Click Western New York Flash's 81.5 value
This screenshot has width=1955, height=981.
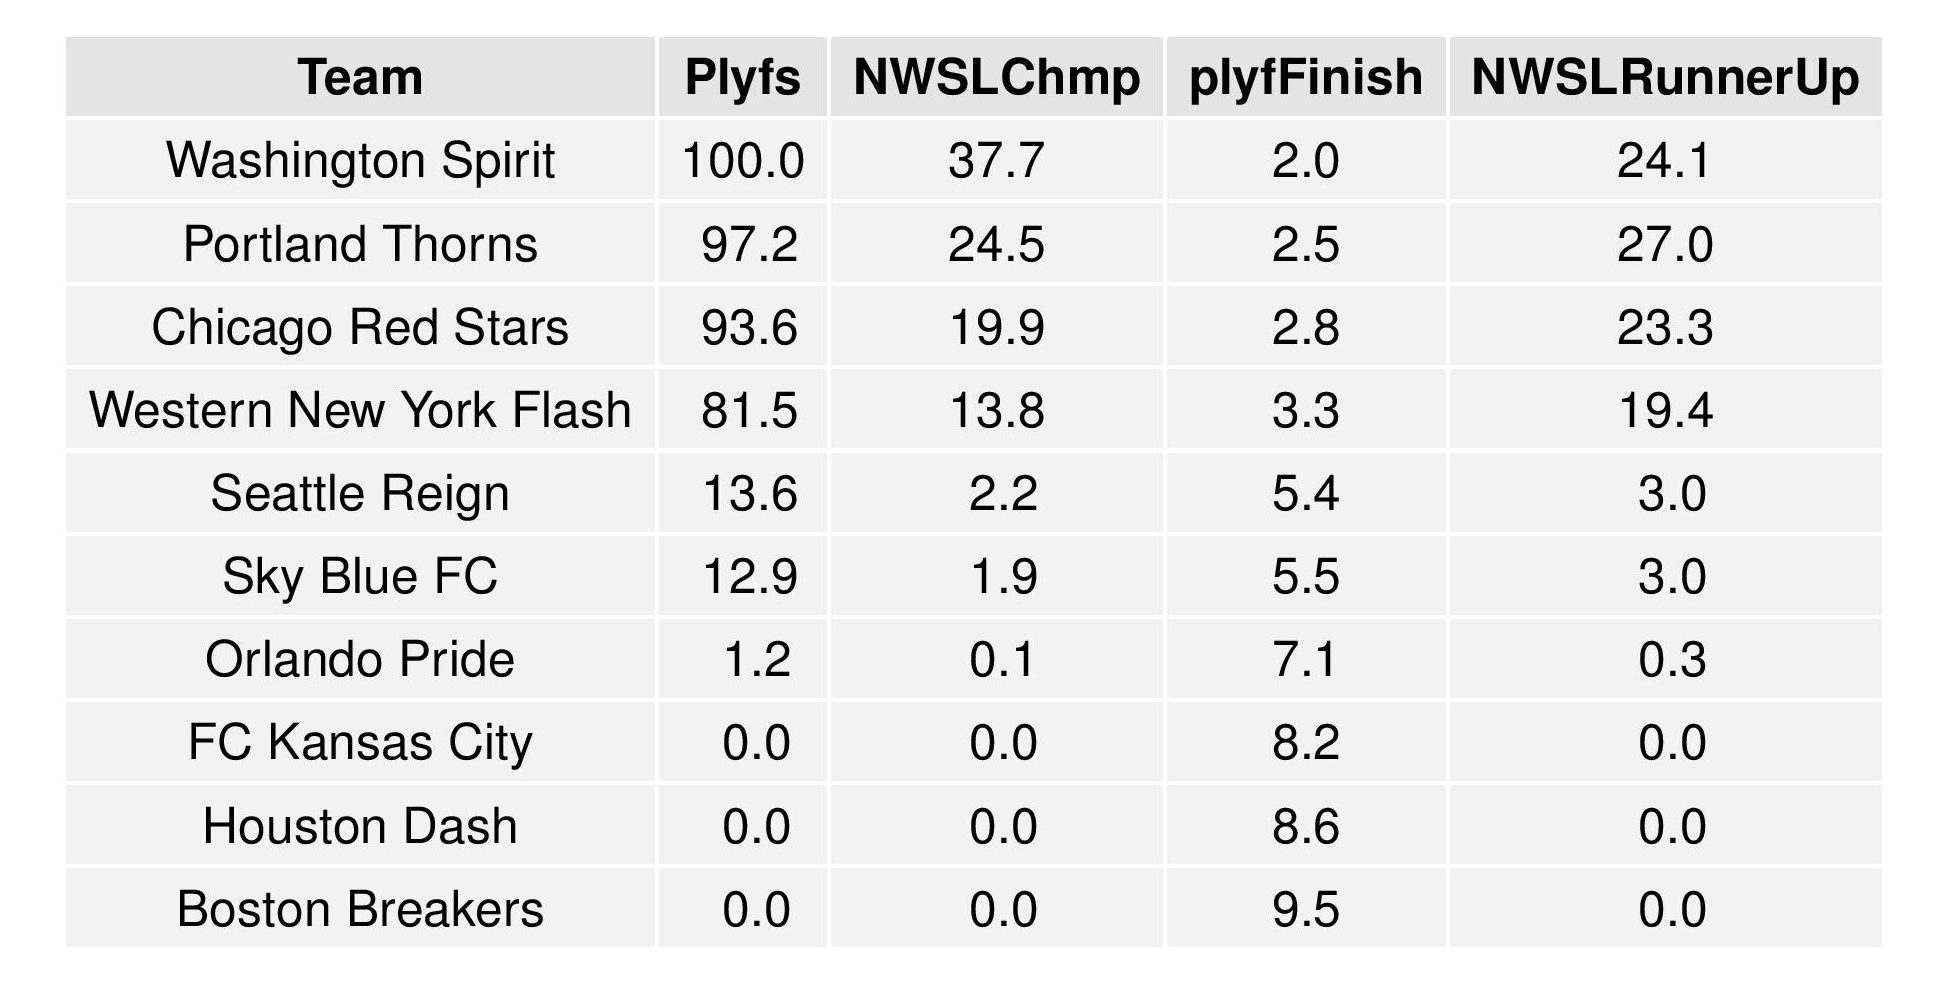pyautogui.click(x=749, y=410)
